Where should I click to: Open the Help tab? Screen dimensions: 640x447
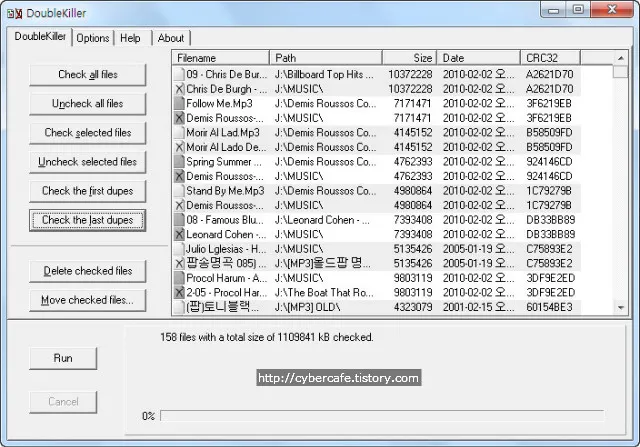point(131,38)
